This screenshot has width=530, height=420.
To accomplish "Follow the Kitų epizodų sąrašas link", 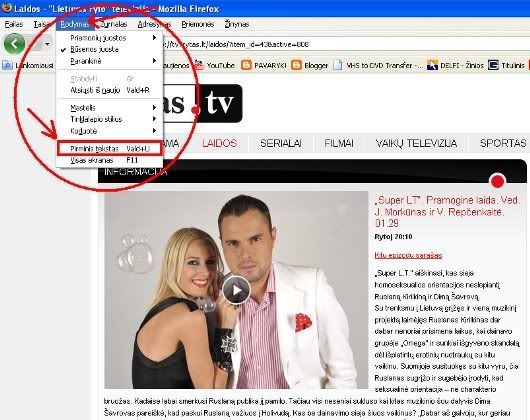I will (x=408, y=255).
